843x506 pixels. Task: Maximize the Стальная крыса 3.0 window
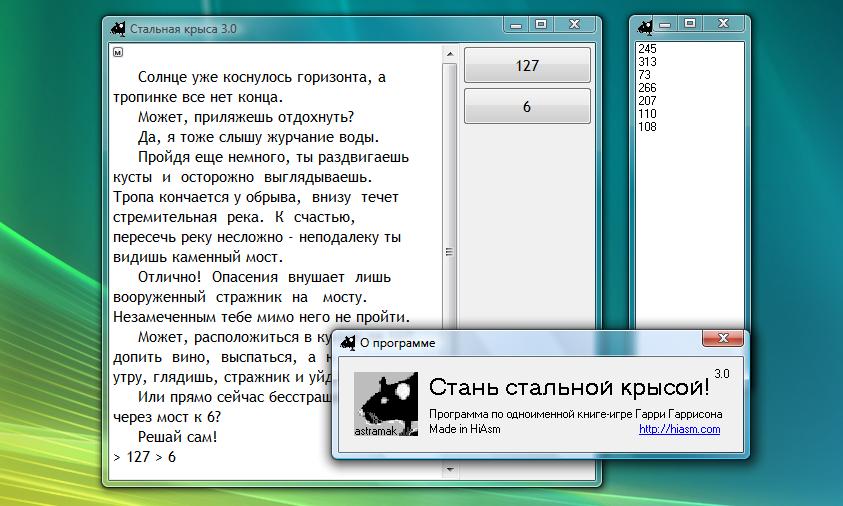tap(541, 24)
